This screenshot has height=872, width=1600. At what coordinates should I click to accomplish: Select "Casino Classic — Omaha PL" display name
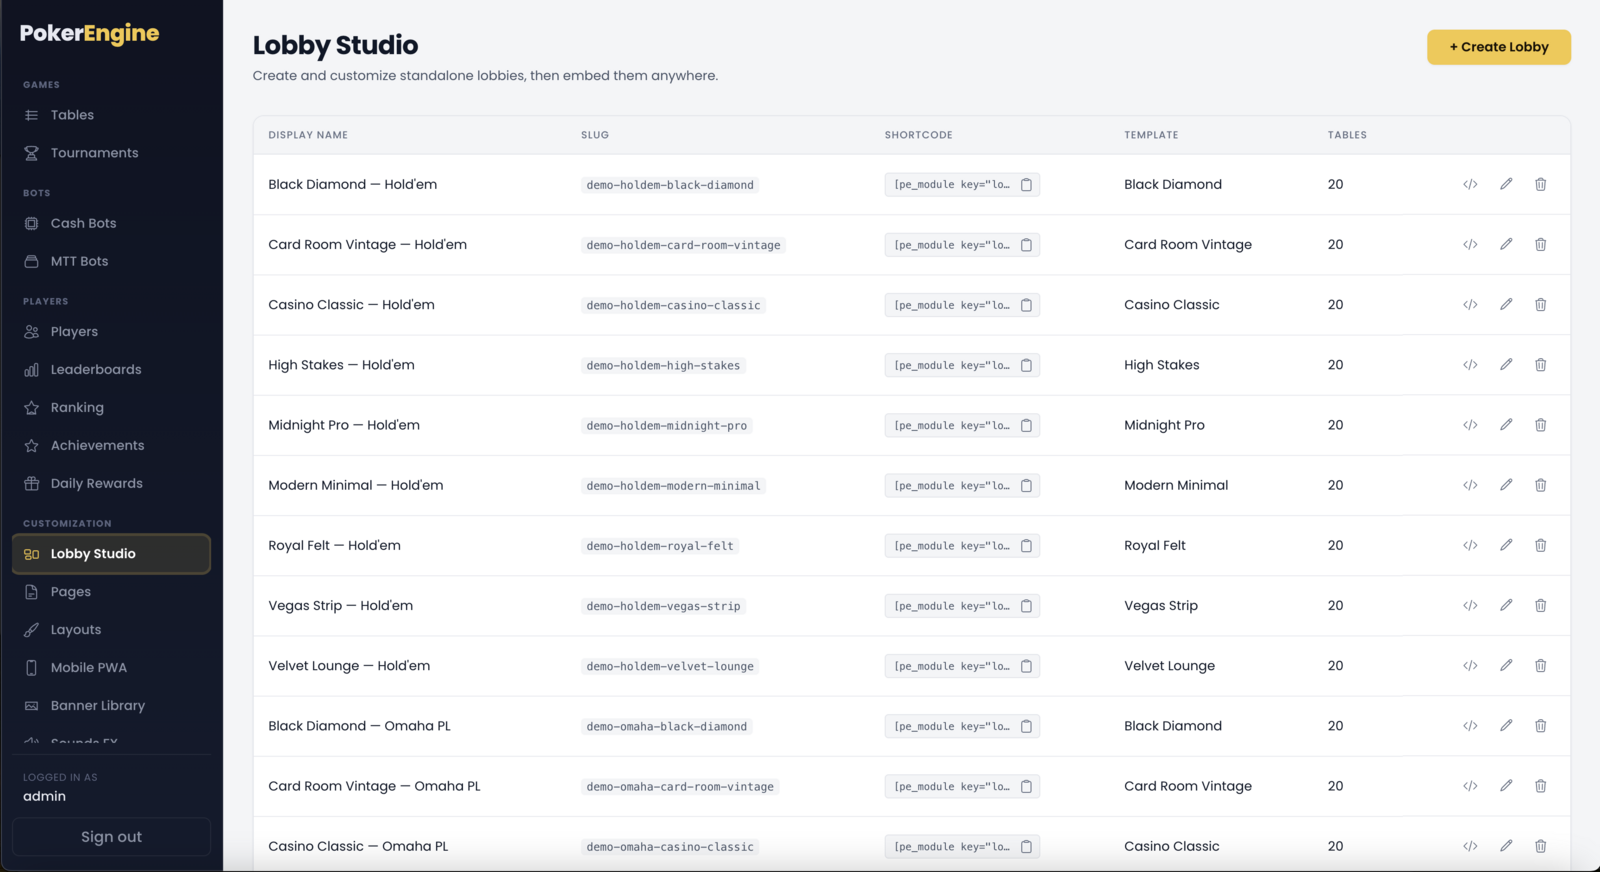358,846
